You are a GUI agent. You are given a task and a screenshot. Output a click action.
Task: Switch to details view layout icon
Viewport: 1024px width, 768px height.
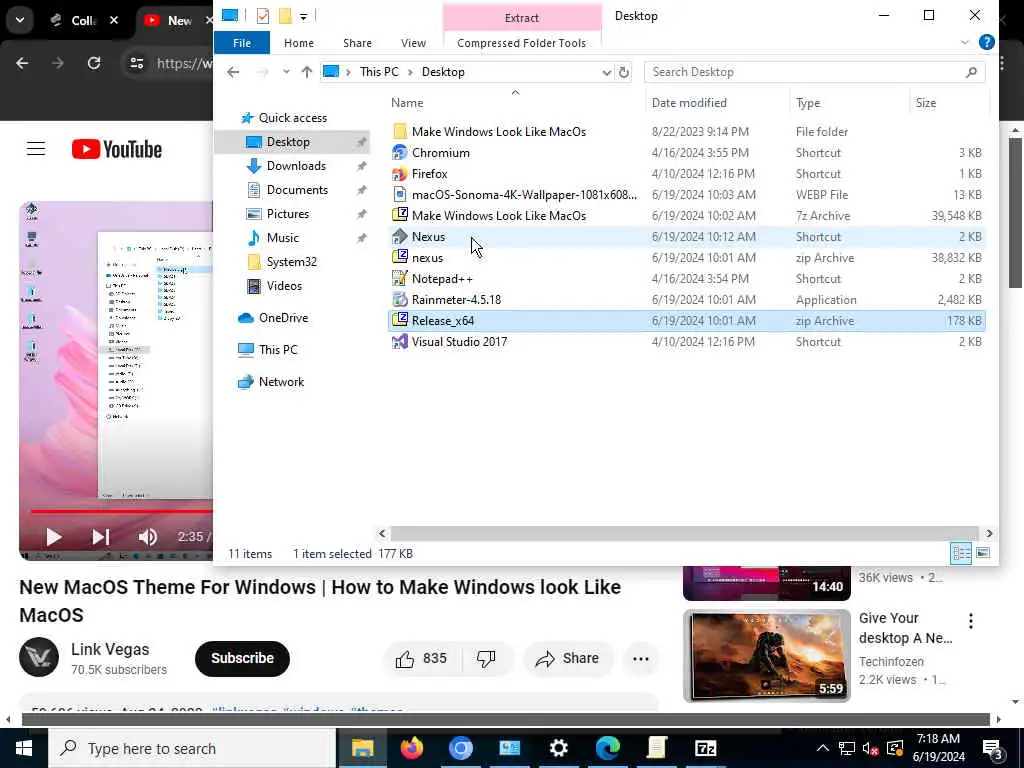pos(961,553)
